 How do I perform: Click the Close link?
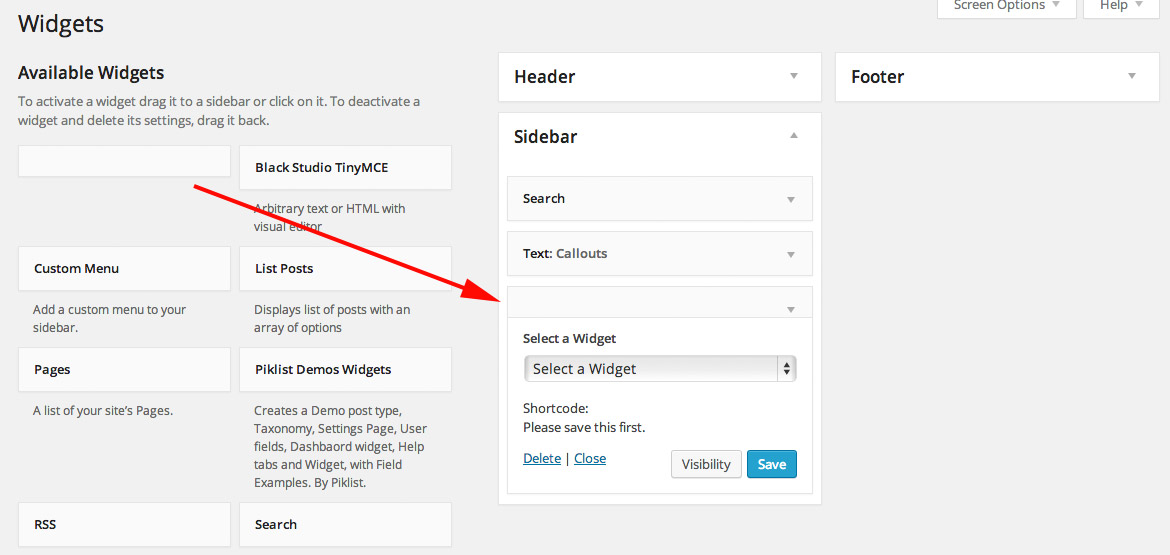[590, 458]
